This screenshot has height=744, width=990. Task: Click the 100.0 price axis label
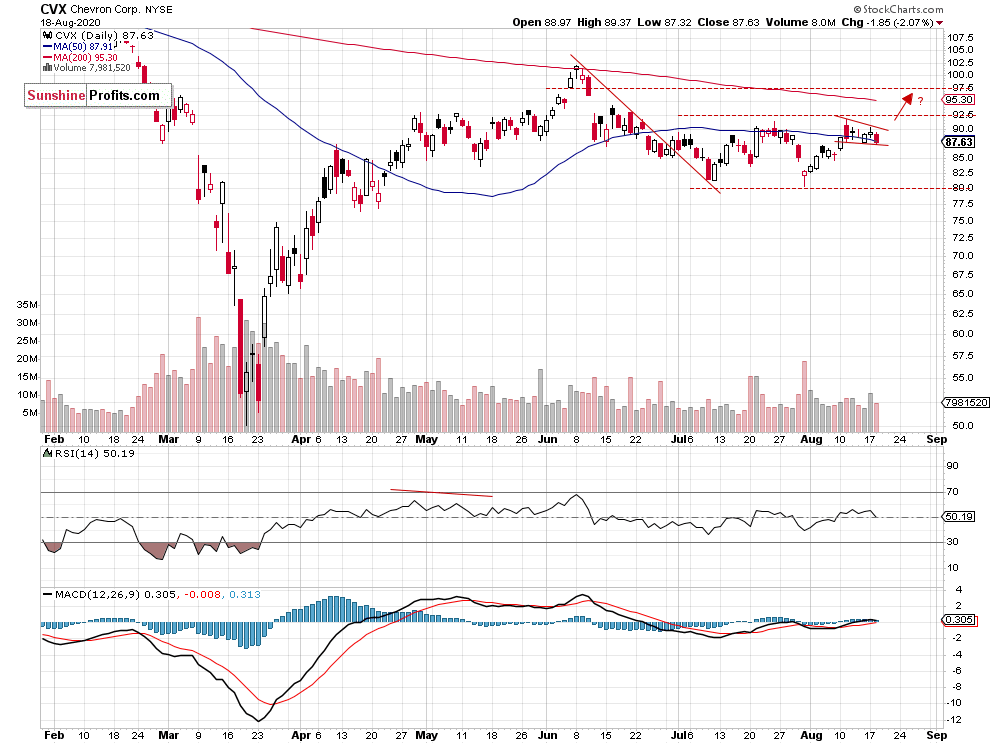tap(960, 75)
